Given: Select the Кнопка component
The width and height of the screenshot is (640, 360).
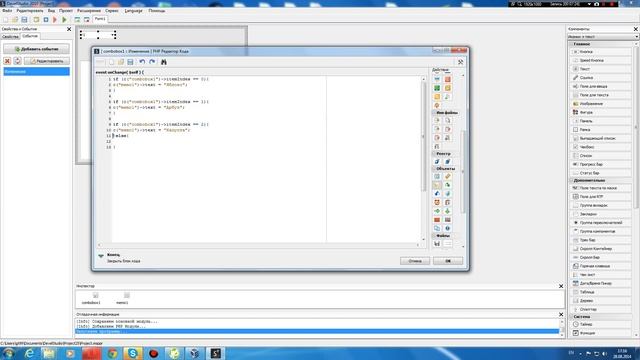Looking at the screenshot, I should pos(600,52).
